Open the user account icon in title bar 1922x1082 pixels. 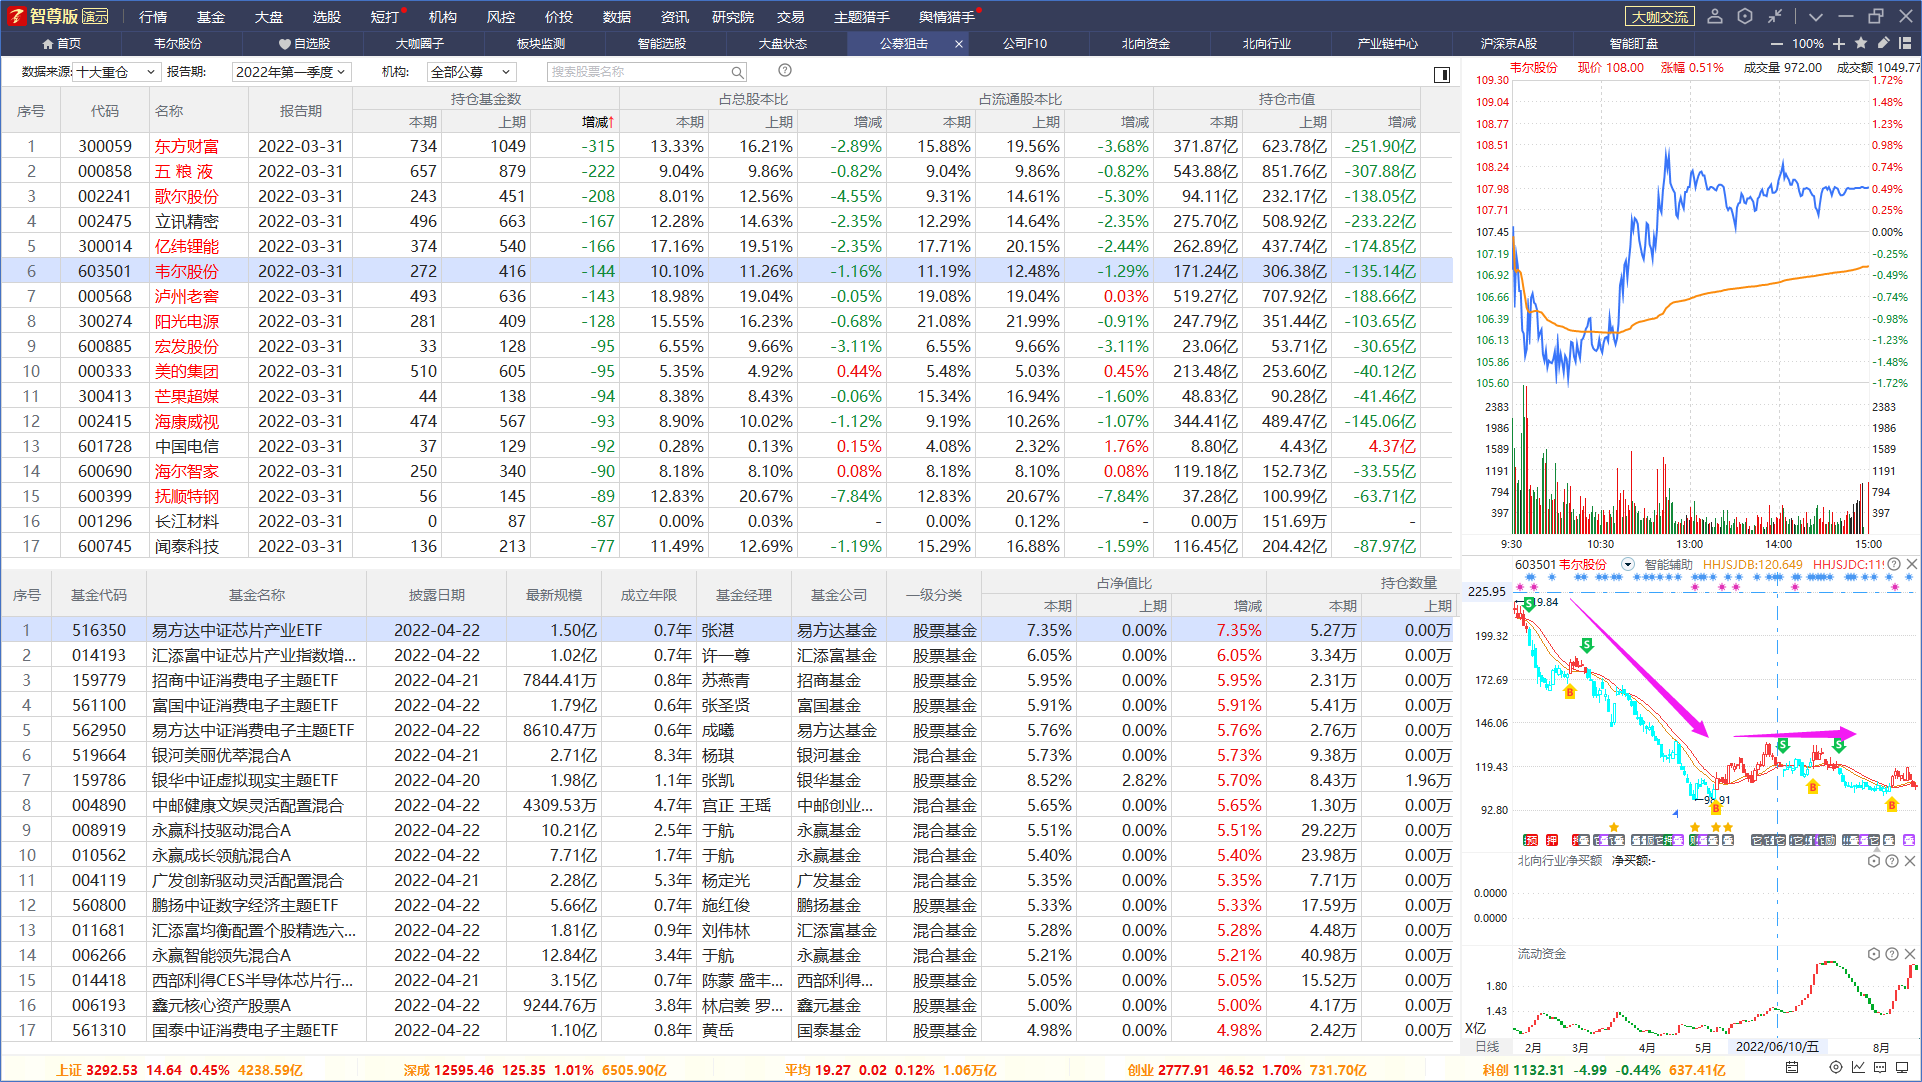coord(1715,16)
